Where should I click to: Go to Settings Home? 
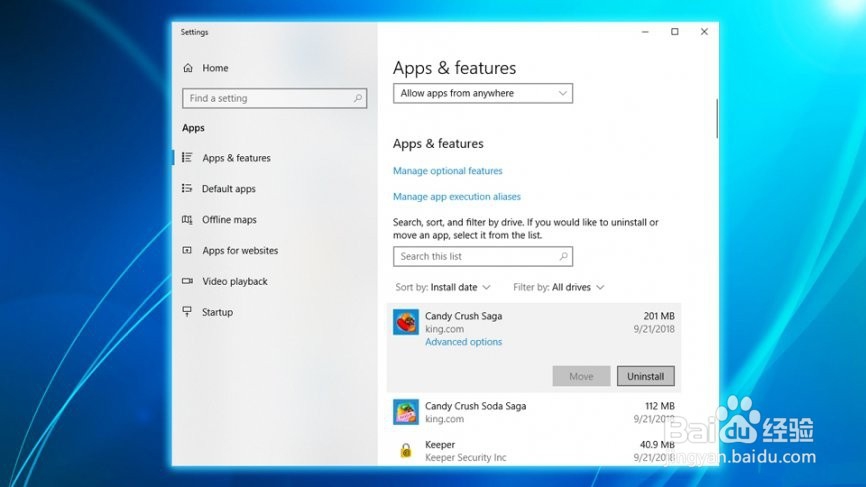[205, 68]
